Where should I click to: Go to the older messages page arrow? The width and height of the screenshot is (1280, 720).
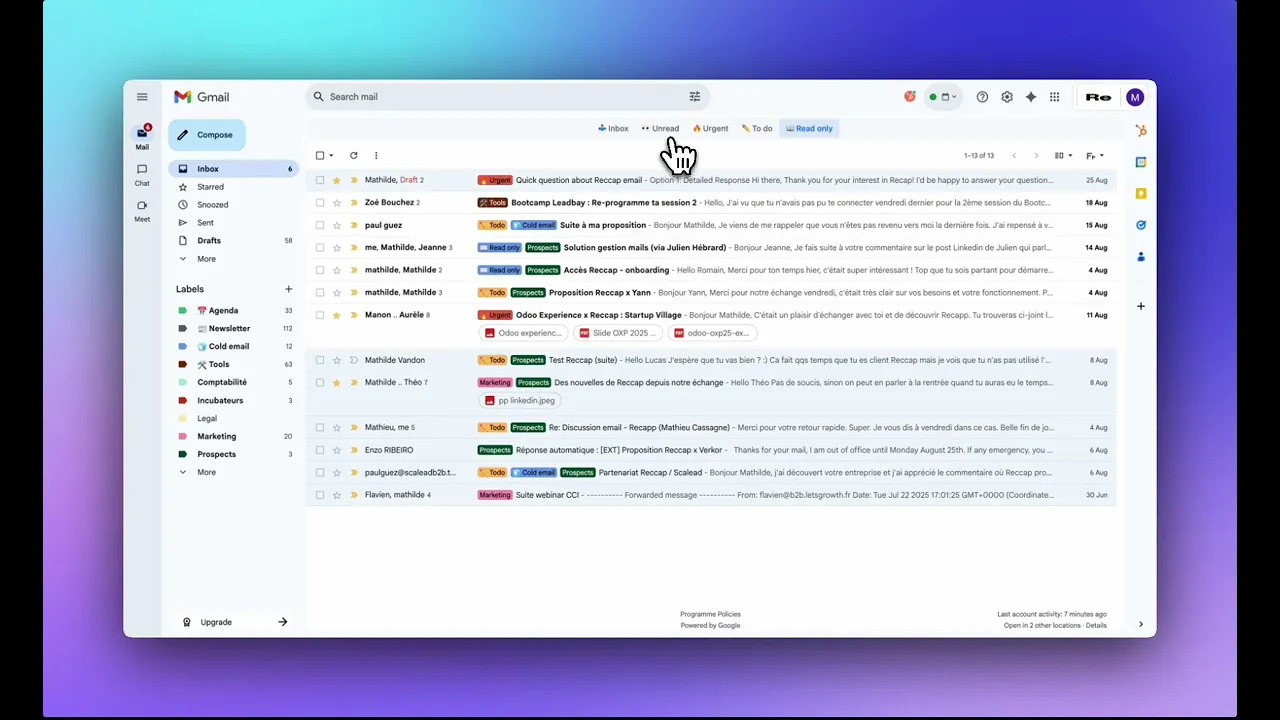1036,155
